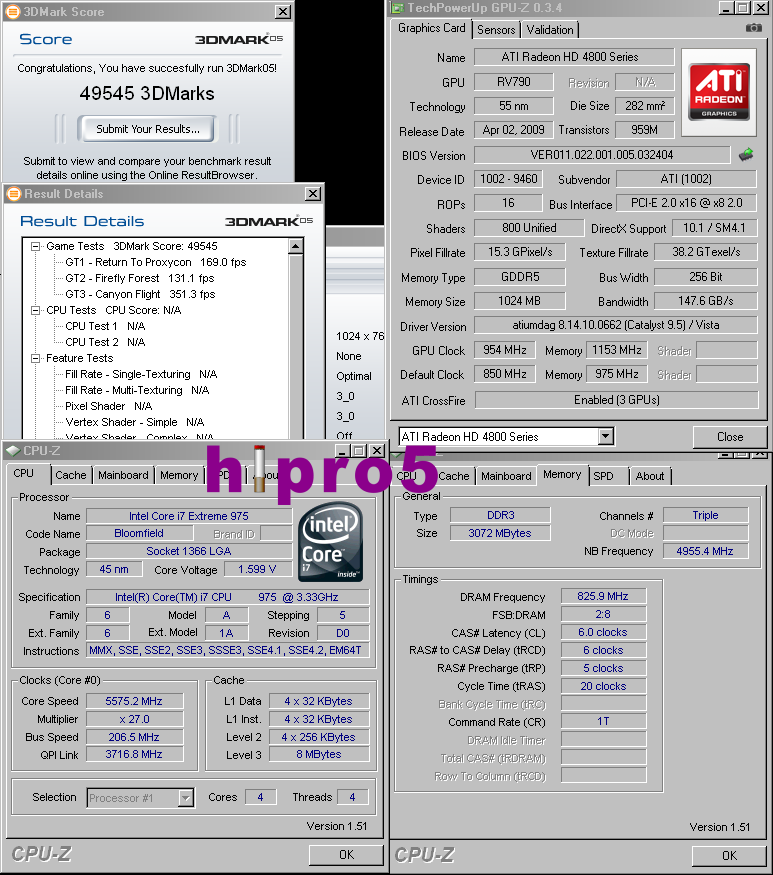Open the Memory tab in left CPU-Z
773x875 pixels.
point(179,475)
